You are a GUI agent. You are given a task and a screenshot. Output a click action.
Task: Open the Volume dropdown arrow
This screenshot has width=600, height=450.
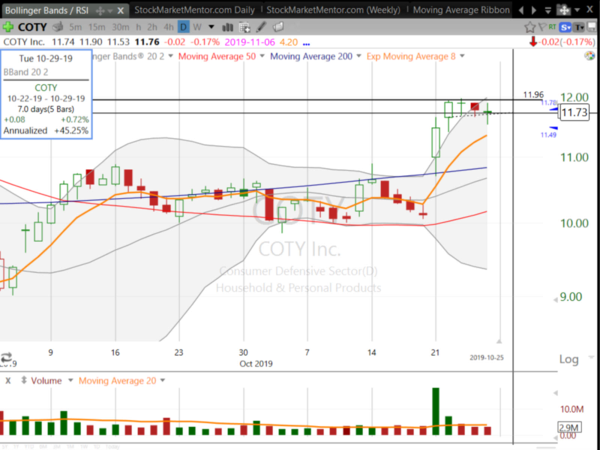coord(70,381)
